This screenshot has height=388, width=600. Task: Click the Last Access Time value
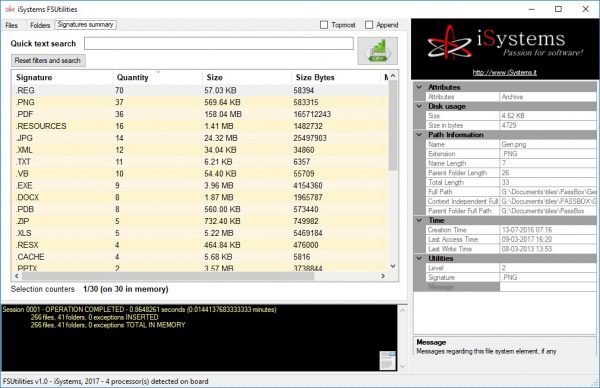tap(548, 239)
